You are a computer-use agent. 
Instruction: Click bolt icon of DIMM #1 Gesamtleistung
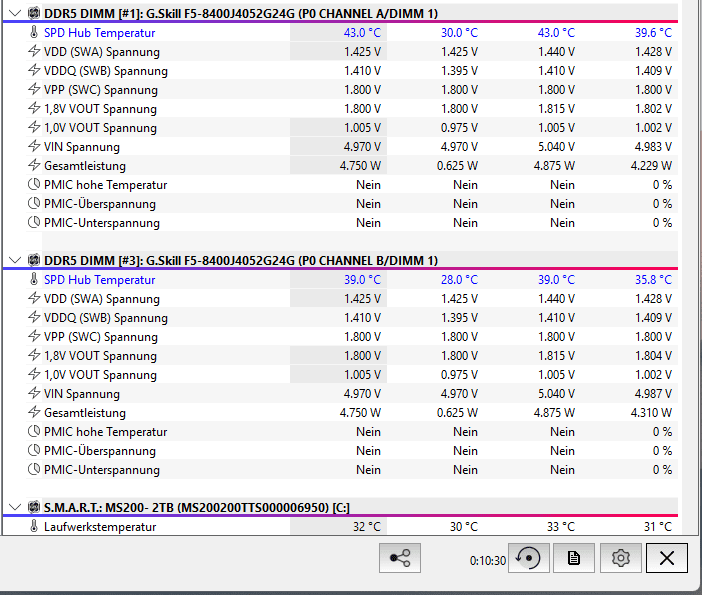point(34,165)
